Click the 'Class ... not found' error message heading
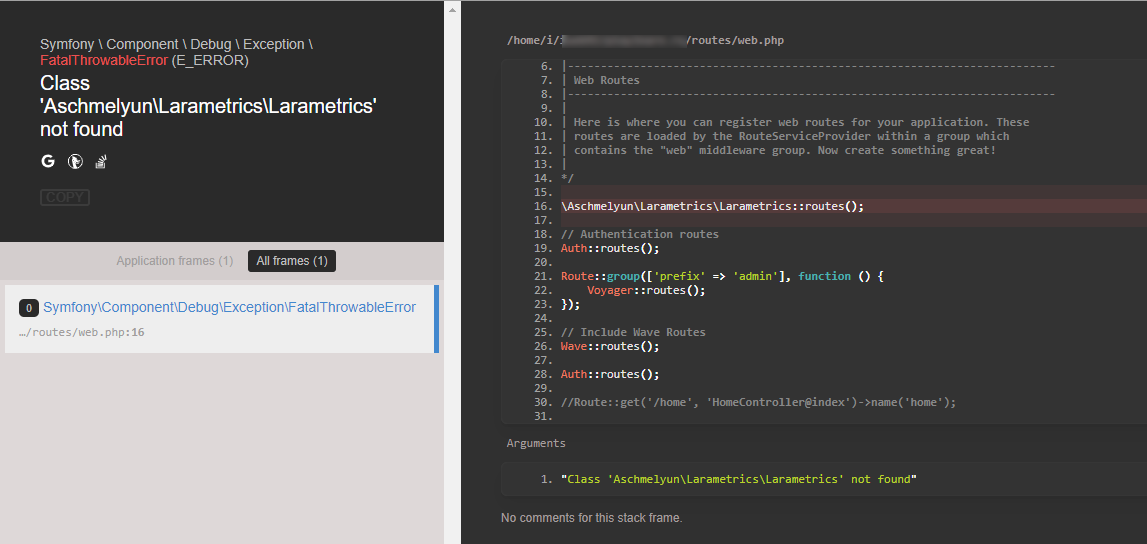1147x544 pixels. pos(208,106)
